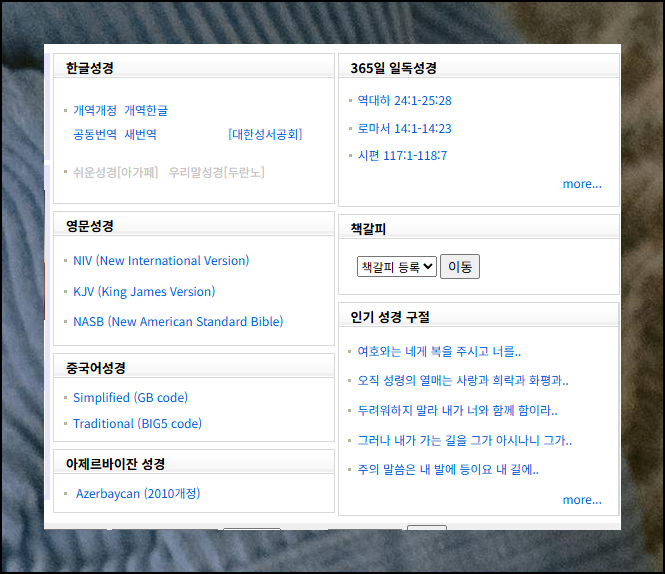The height and width of the screenshot is (574, 665).
Task: Open Azerbaycan (2010개정) Bible
Action: (x=138, y=493)
